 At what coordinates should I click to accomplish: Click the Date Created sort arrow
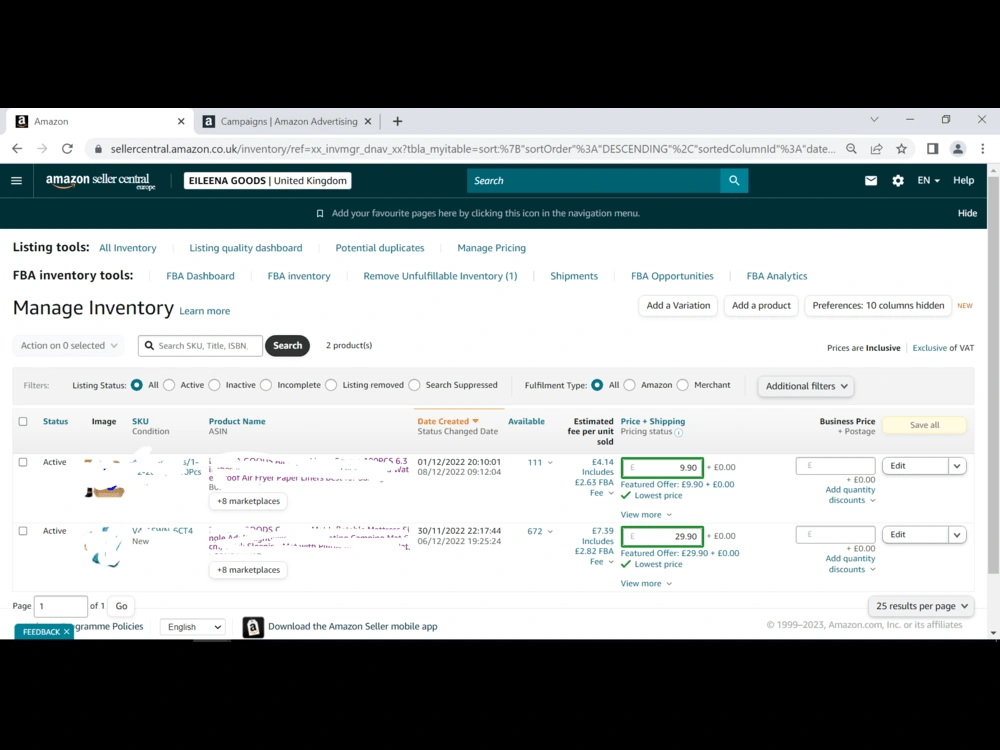(475, 421)
